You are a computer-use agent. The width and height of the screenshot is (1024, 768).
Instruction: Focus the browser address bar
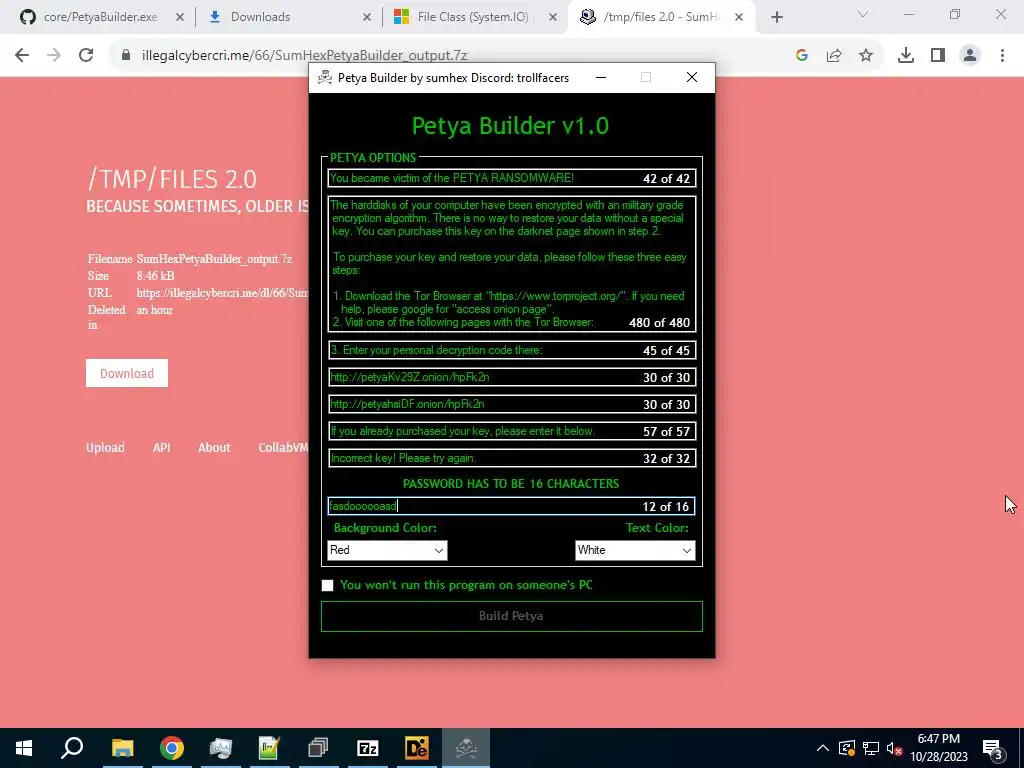tap(451, 56)
